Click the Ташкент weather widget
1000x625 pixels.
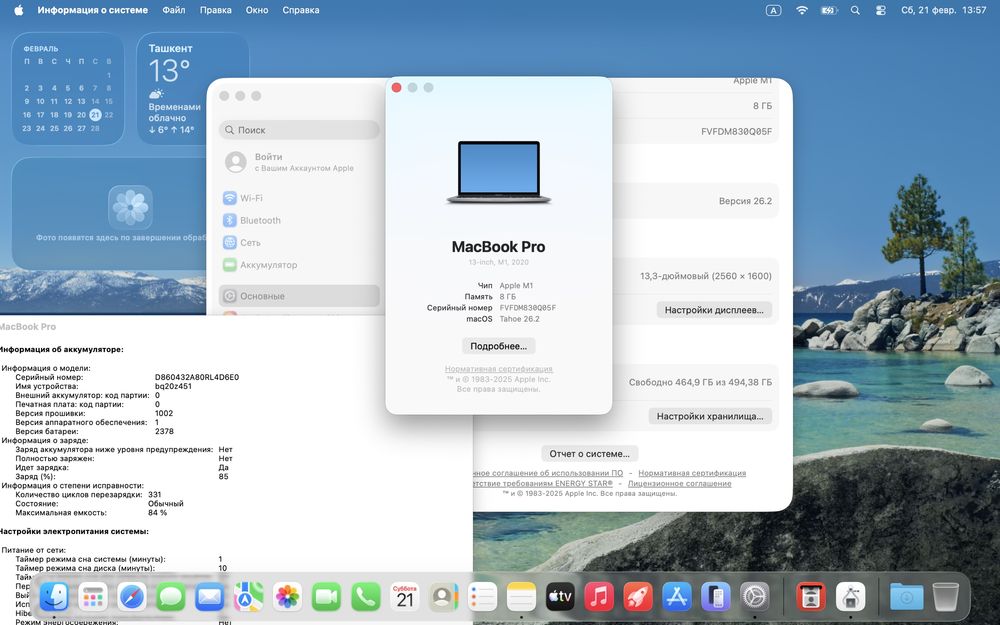193,89
